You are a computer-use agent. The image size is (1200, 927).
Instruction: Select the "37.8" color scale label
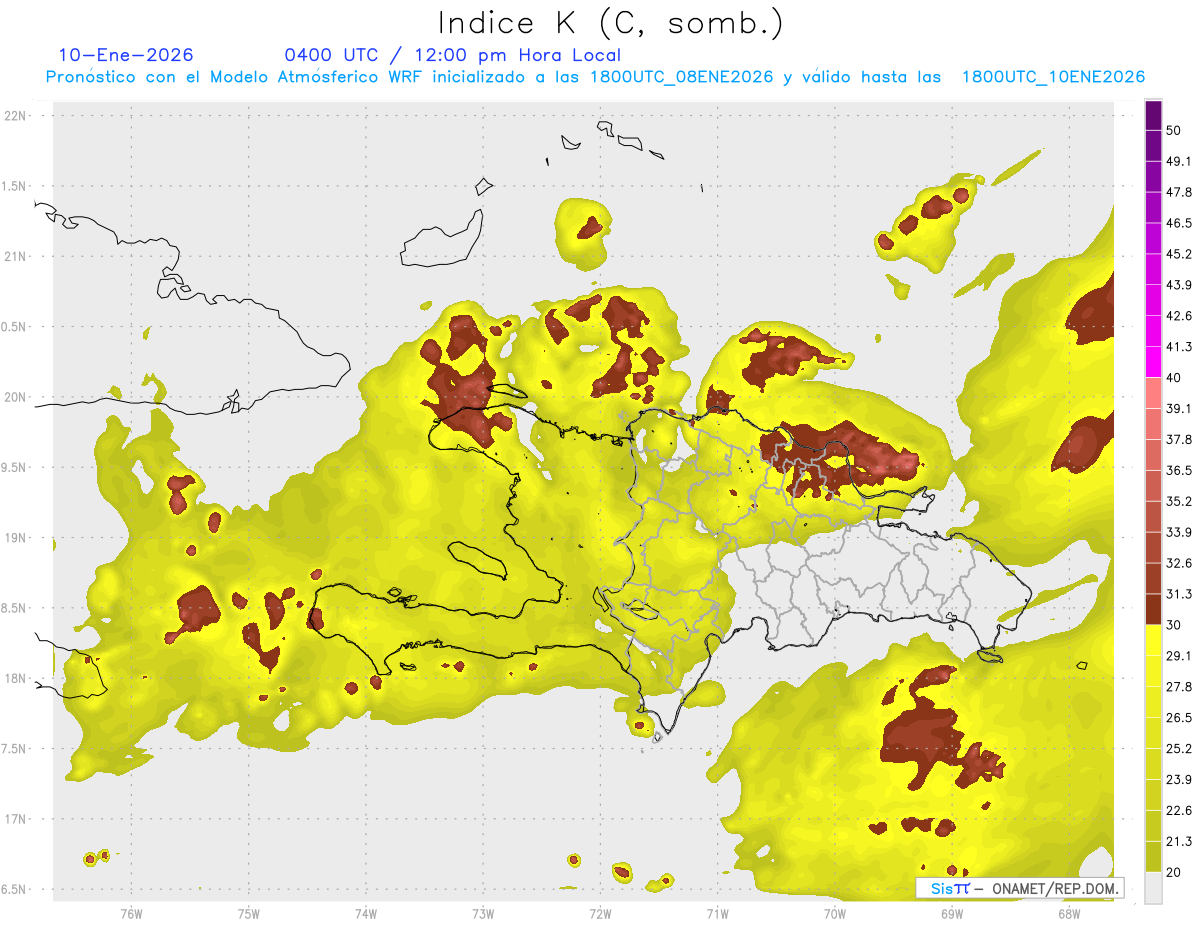coord(1180,439)
